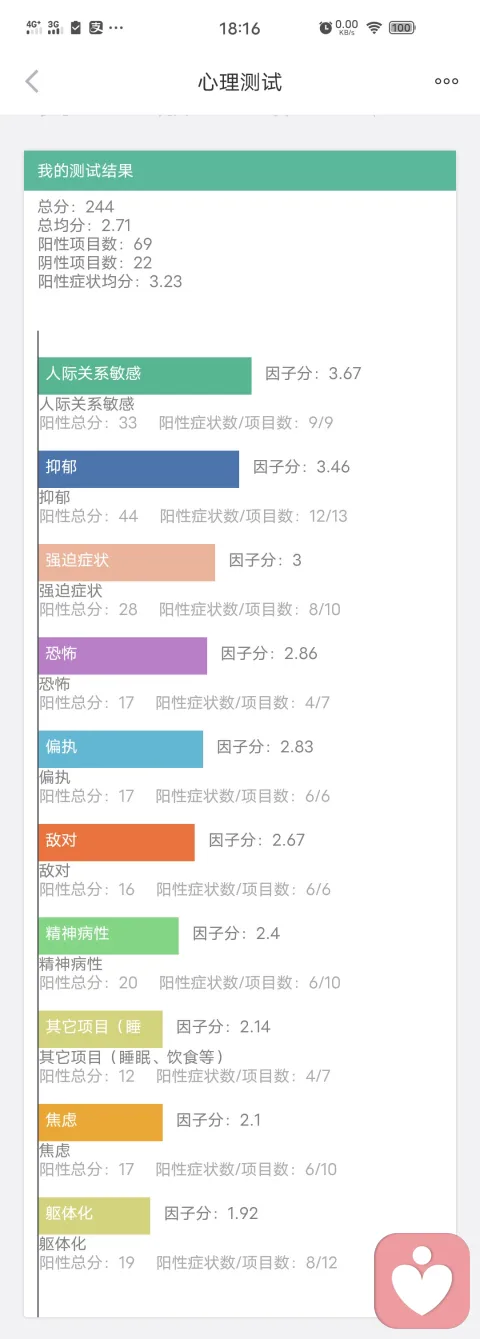Tap the 4G signal strength icon

tap(35, 28)
